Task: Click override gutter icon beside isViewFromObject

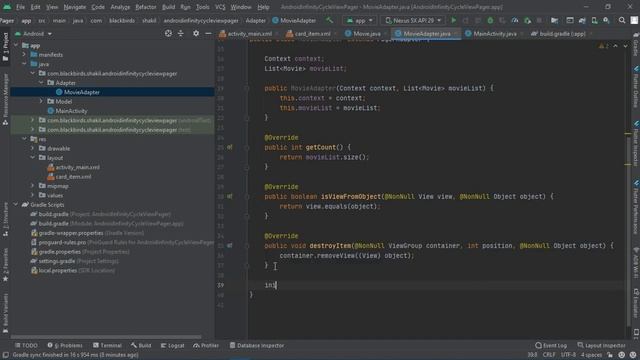Action: click(230, 196)
